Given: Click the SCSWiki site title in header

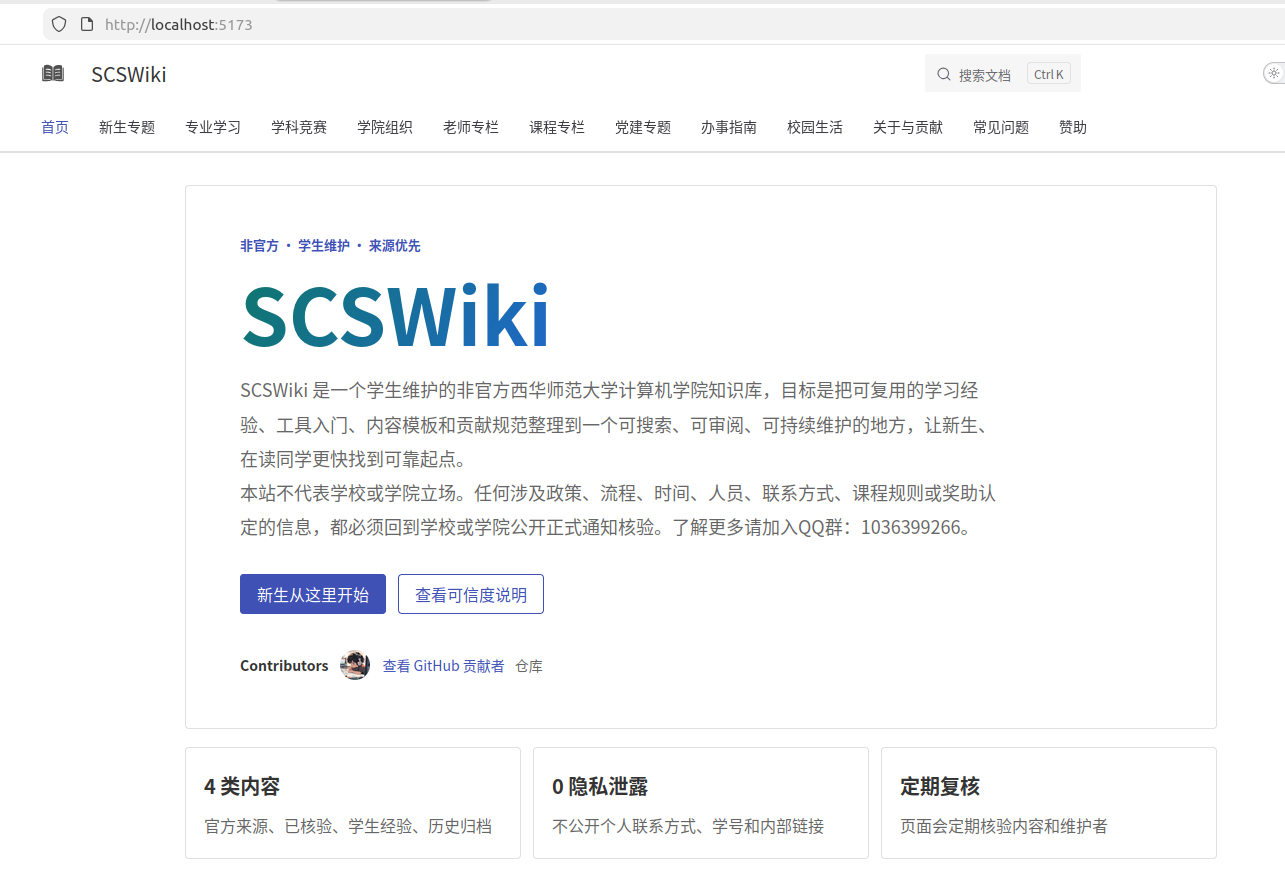Looking at the screenshot, I should click(129, 75).
